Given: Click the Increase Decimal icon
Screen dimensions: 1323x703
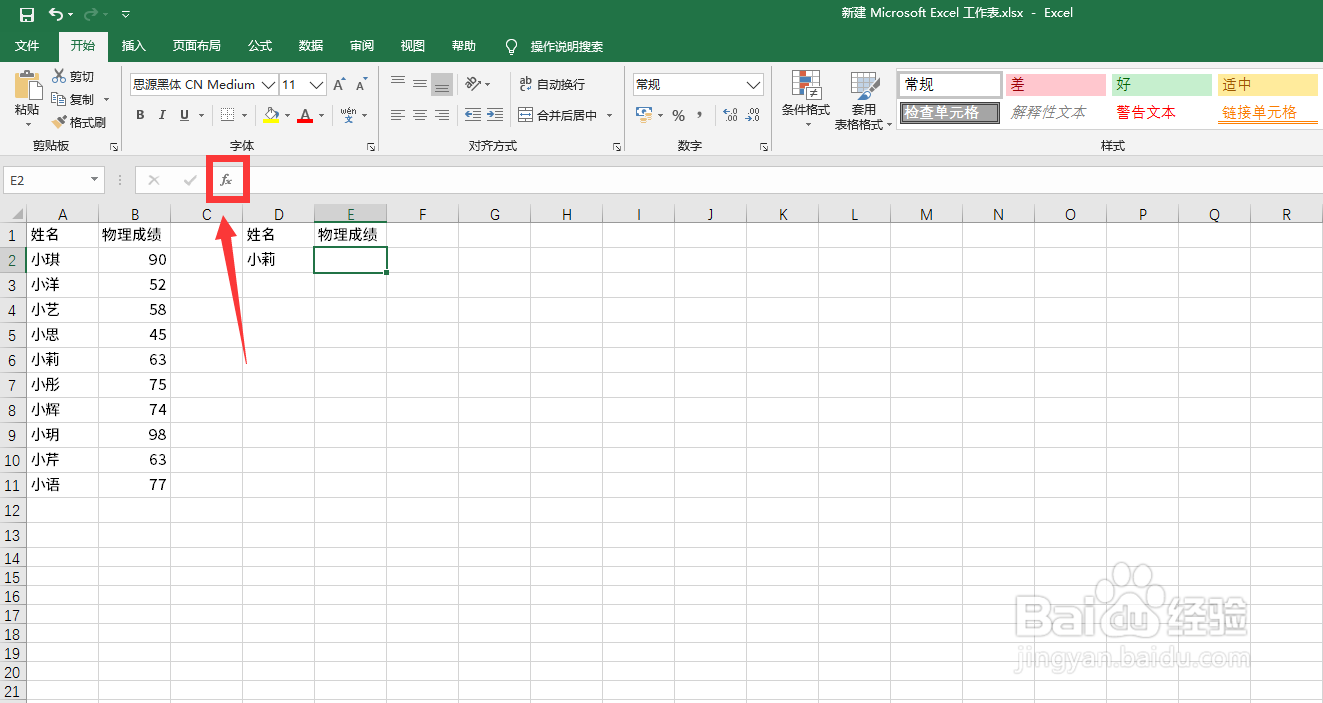Looking at the screenshot, I should click(728, 116).
